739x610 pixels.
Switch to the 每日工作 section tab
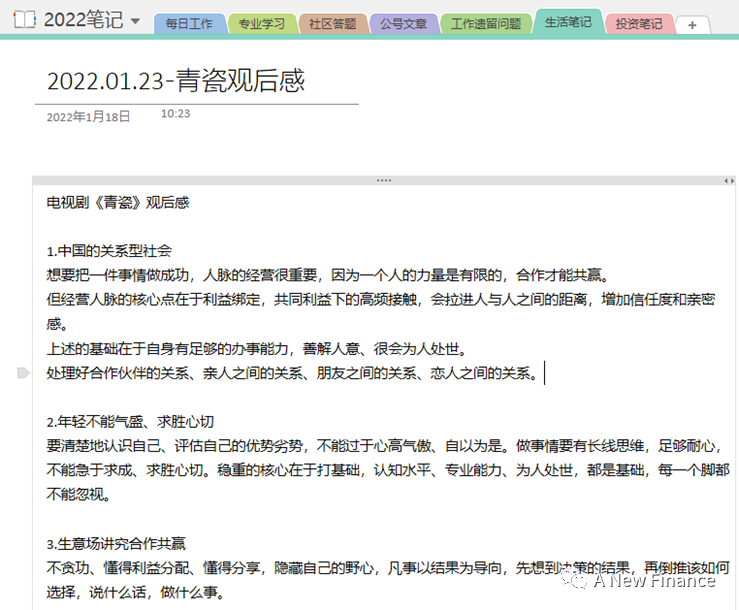tap(189, 24)
